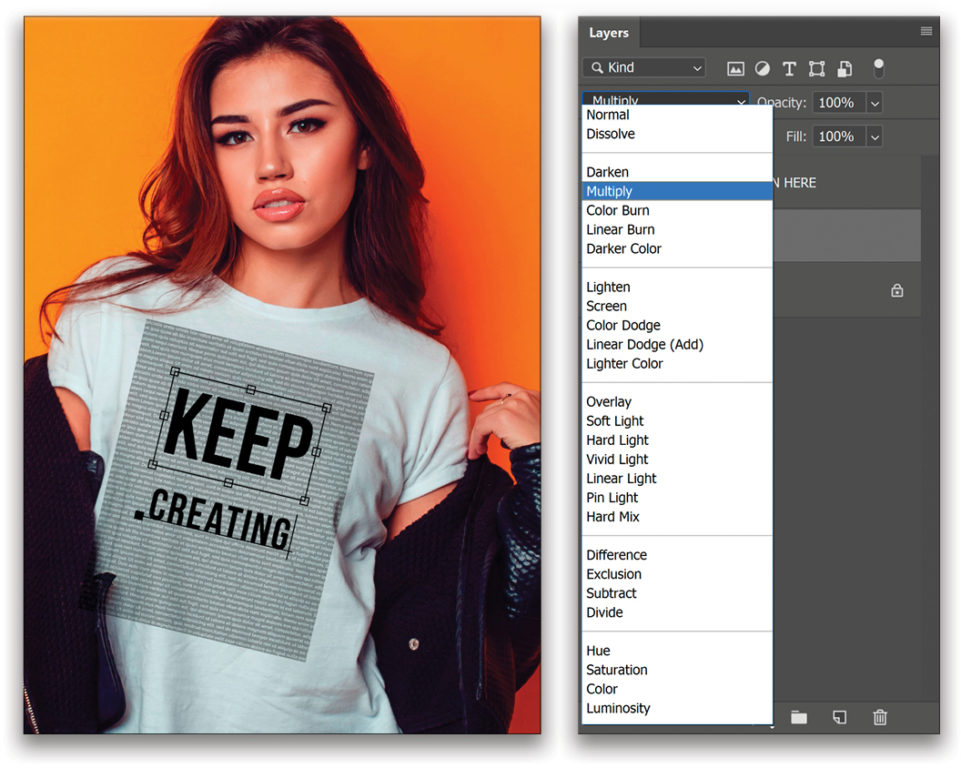Choose Overlay blend mode
Screen dimensions: 961x768
click(x=608, y=401)
